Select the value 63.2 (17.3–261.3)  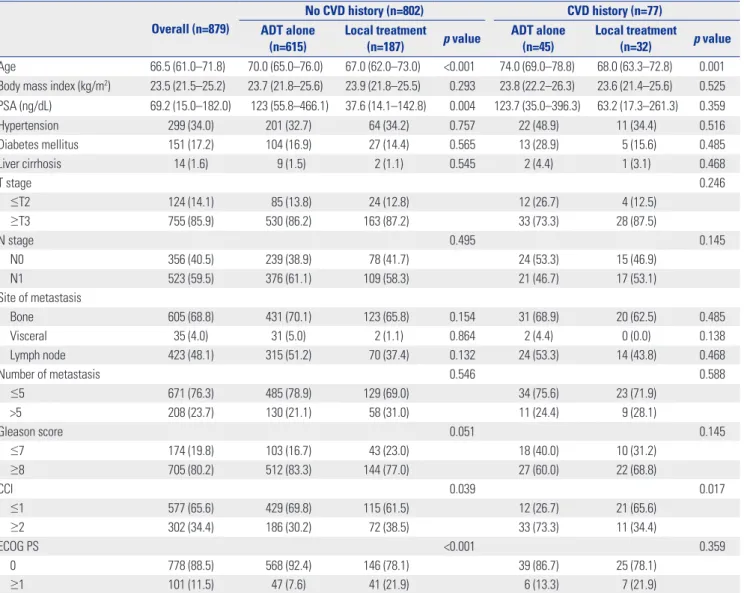(x=638, y=106)
